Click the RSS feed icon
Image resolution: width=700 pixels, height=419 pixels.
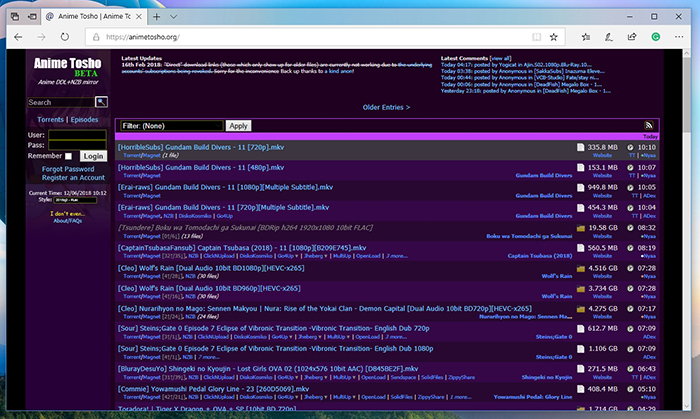coord(649,125)
